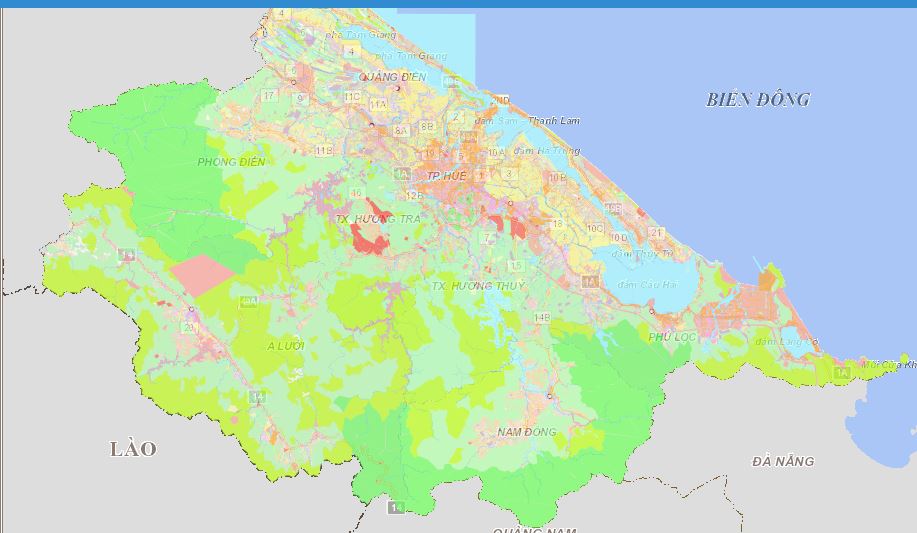Click road marker 21 on the coast
Screen dimensions: 917x533
656,232
